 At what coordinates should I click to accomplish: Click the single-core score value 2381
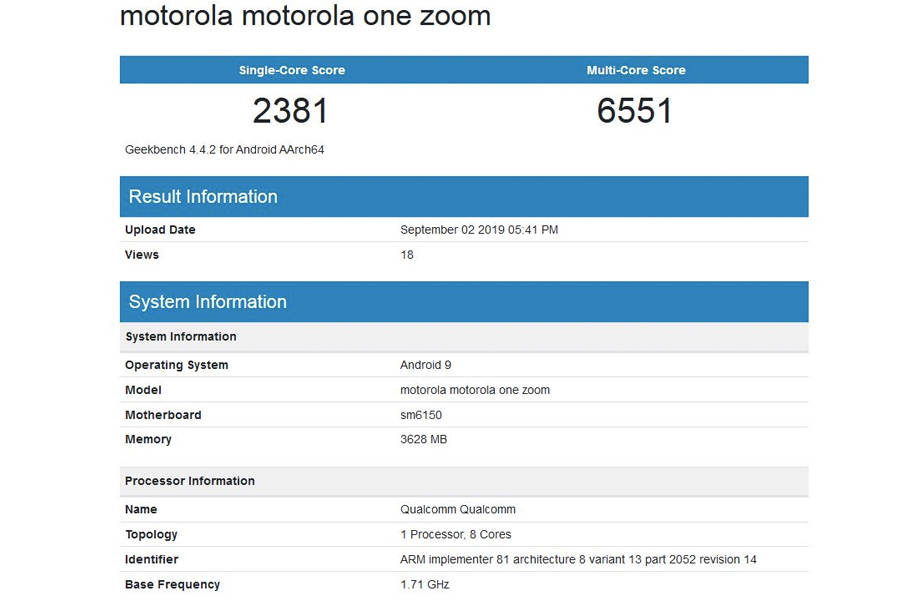point(290,110)
